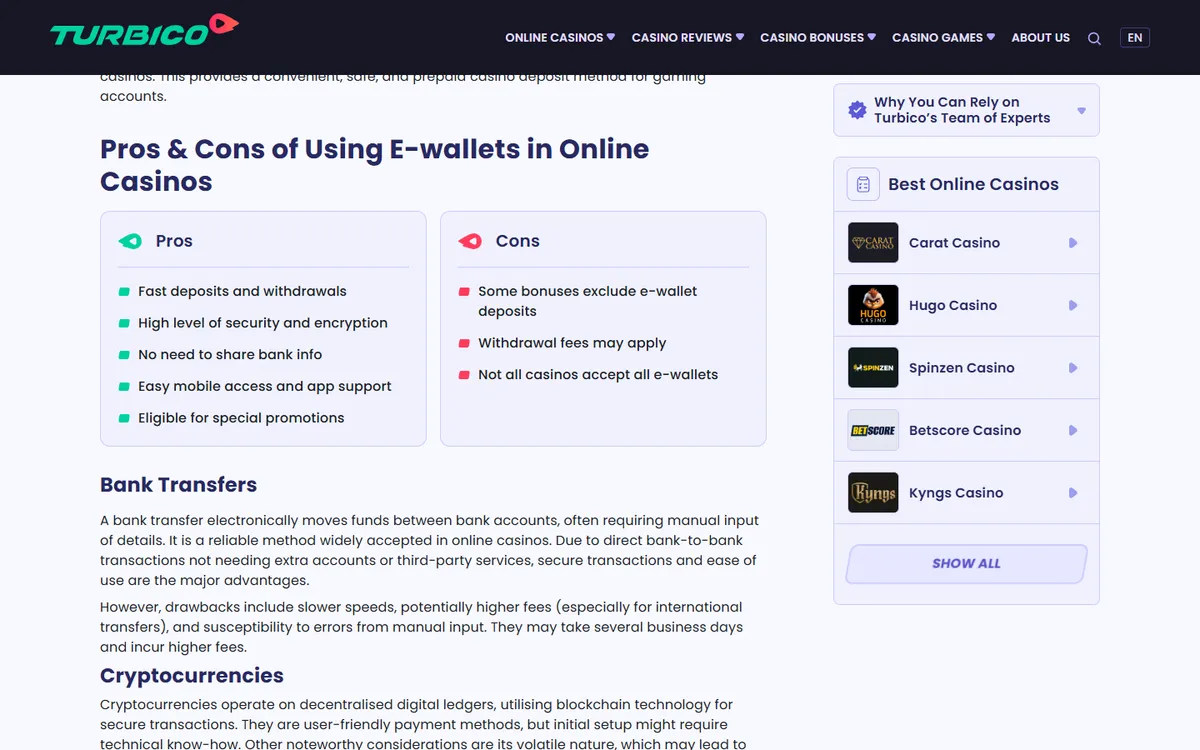Expand the Casino Games menu
Viewport: 1200px width, 750px height.
click(943, 37)
